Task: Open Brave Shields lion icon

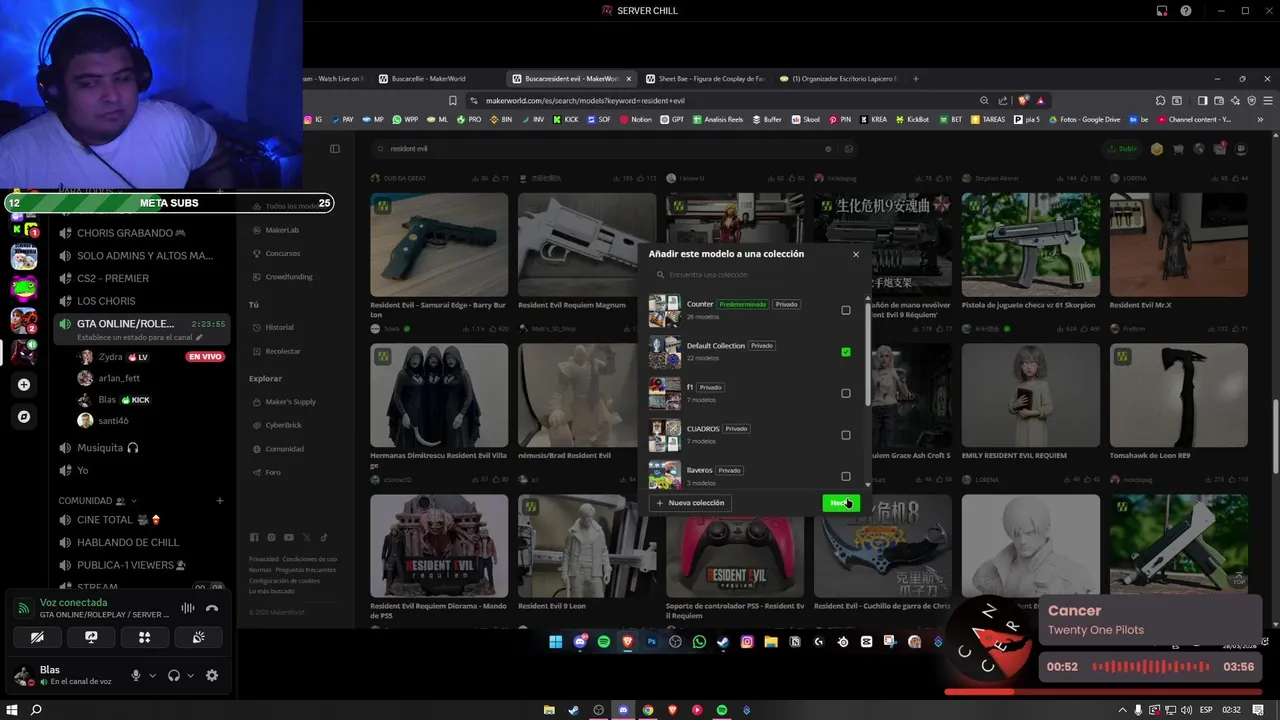Action: pyautogui.click(x=1023, y=100)
